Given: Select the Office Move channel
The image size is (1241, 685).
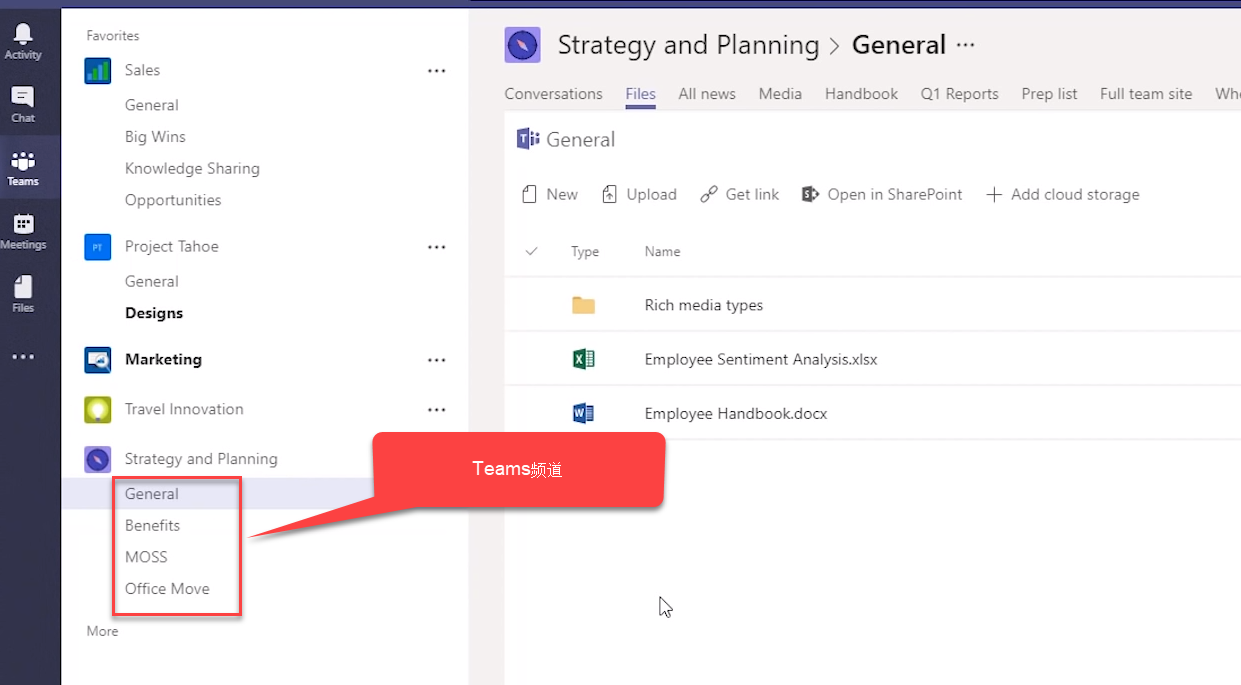Looking at the screenshot, I should [167, 588].
